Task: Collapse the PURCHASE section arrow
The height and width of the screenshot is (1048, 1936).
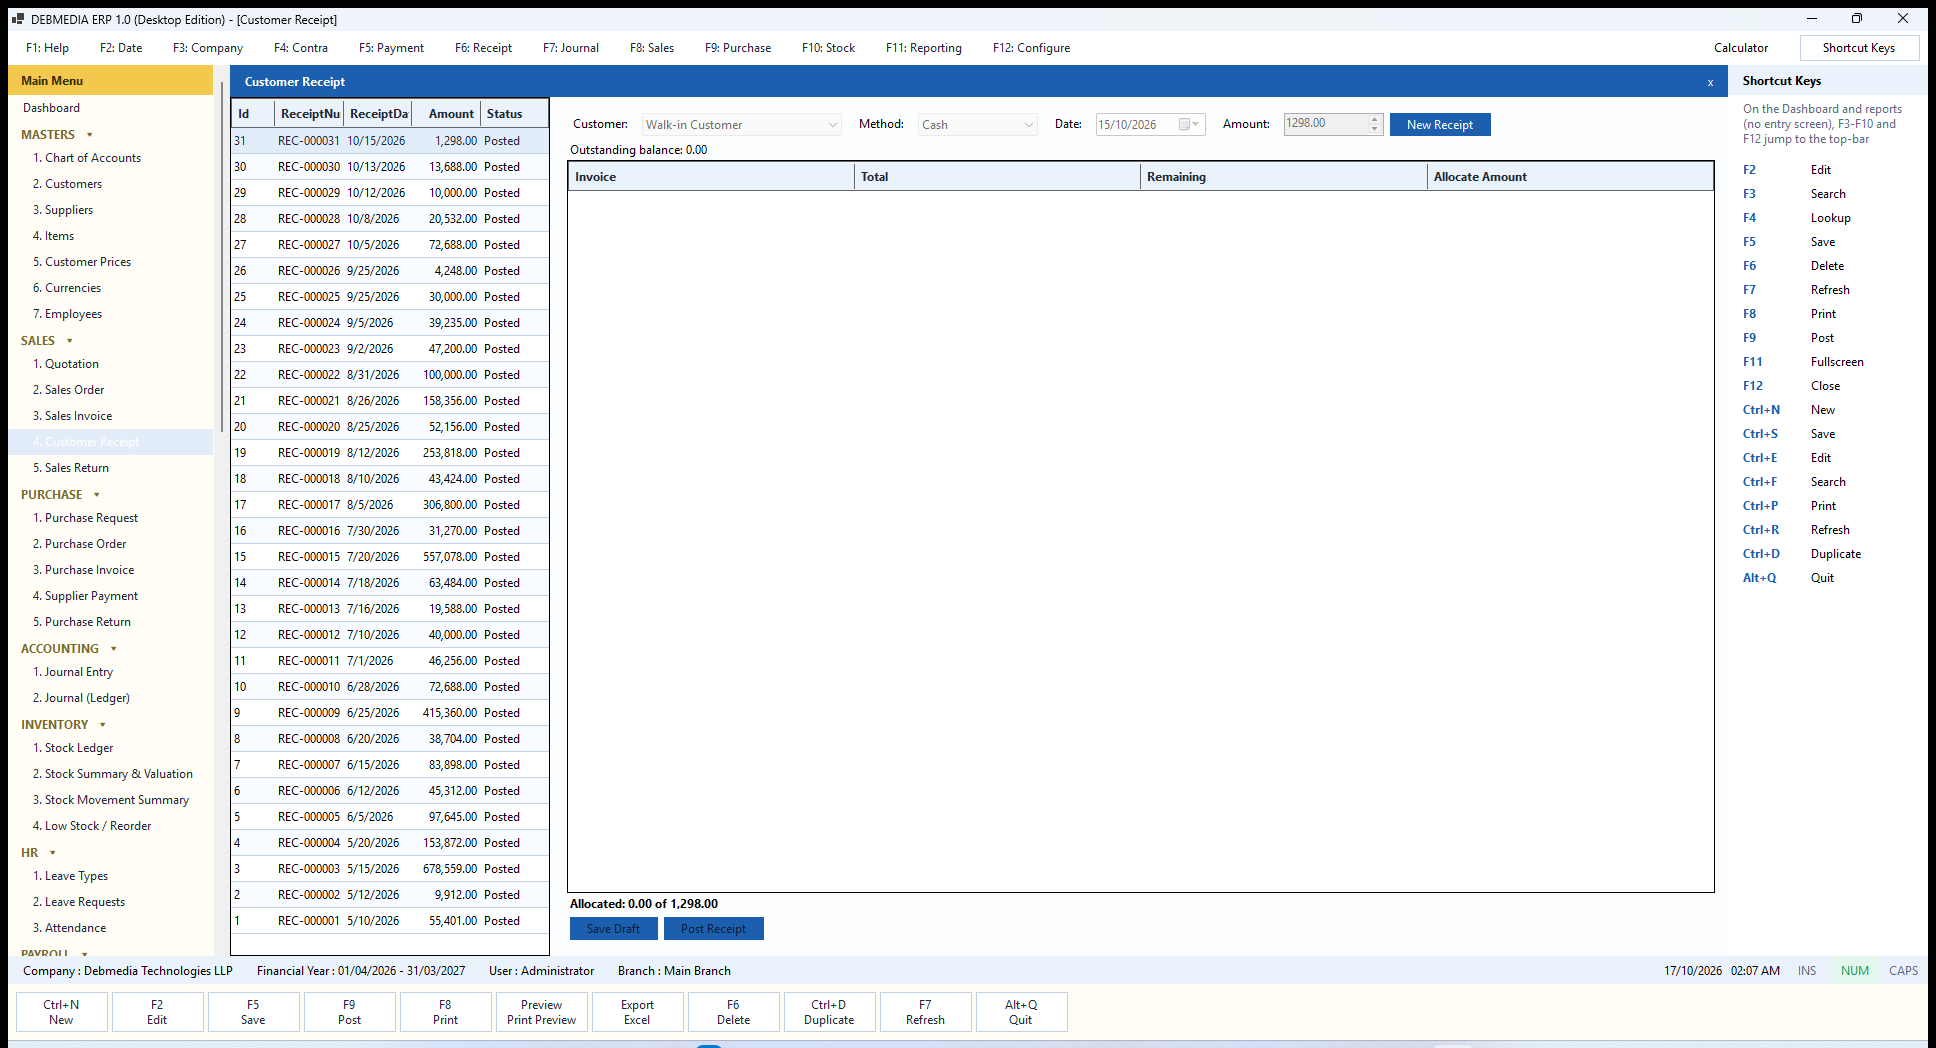Action: [x=97, y=495]
